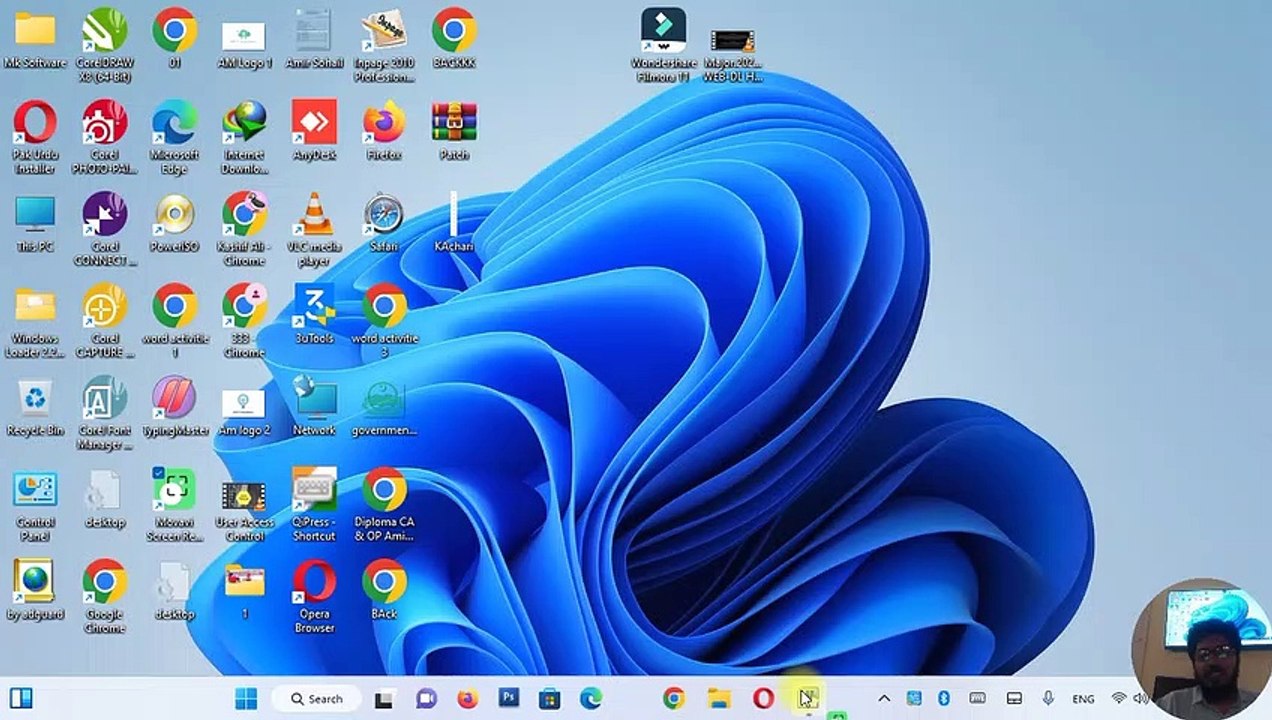The image size is (1272, 720).
Task: Open Photoshop from the taskbar
Action: (509, 698)
